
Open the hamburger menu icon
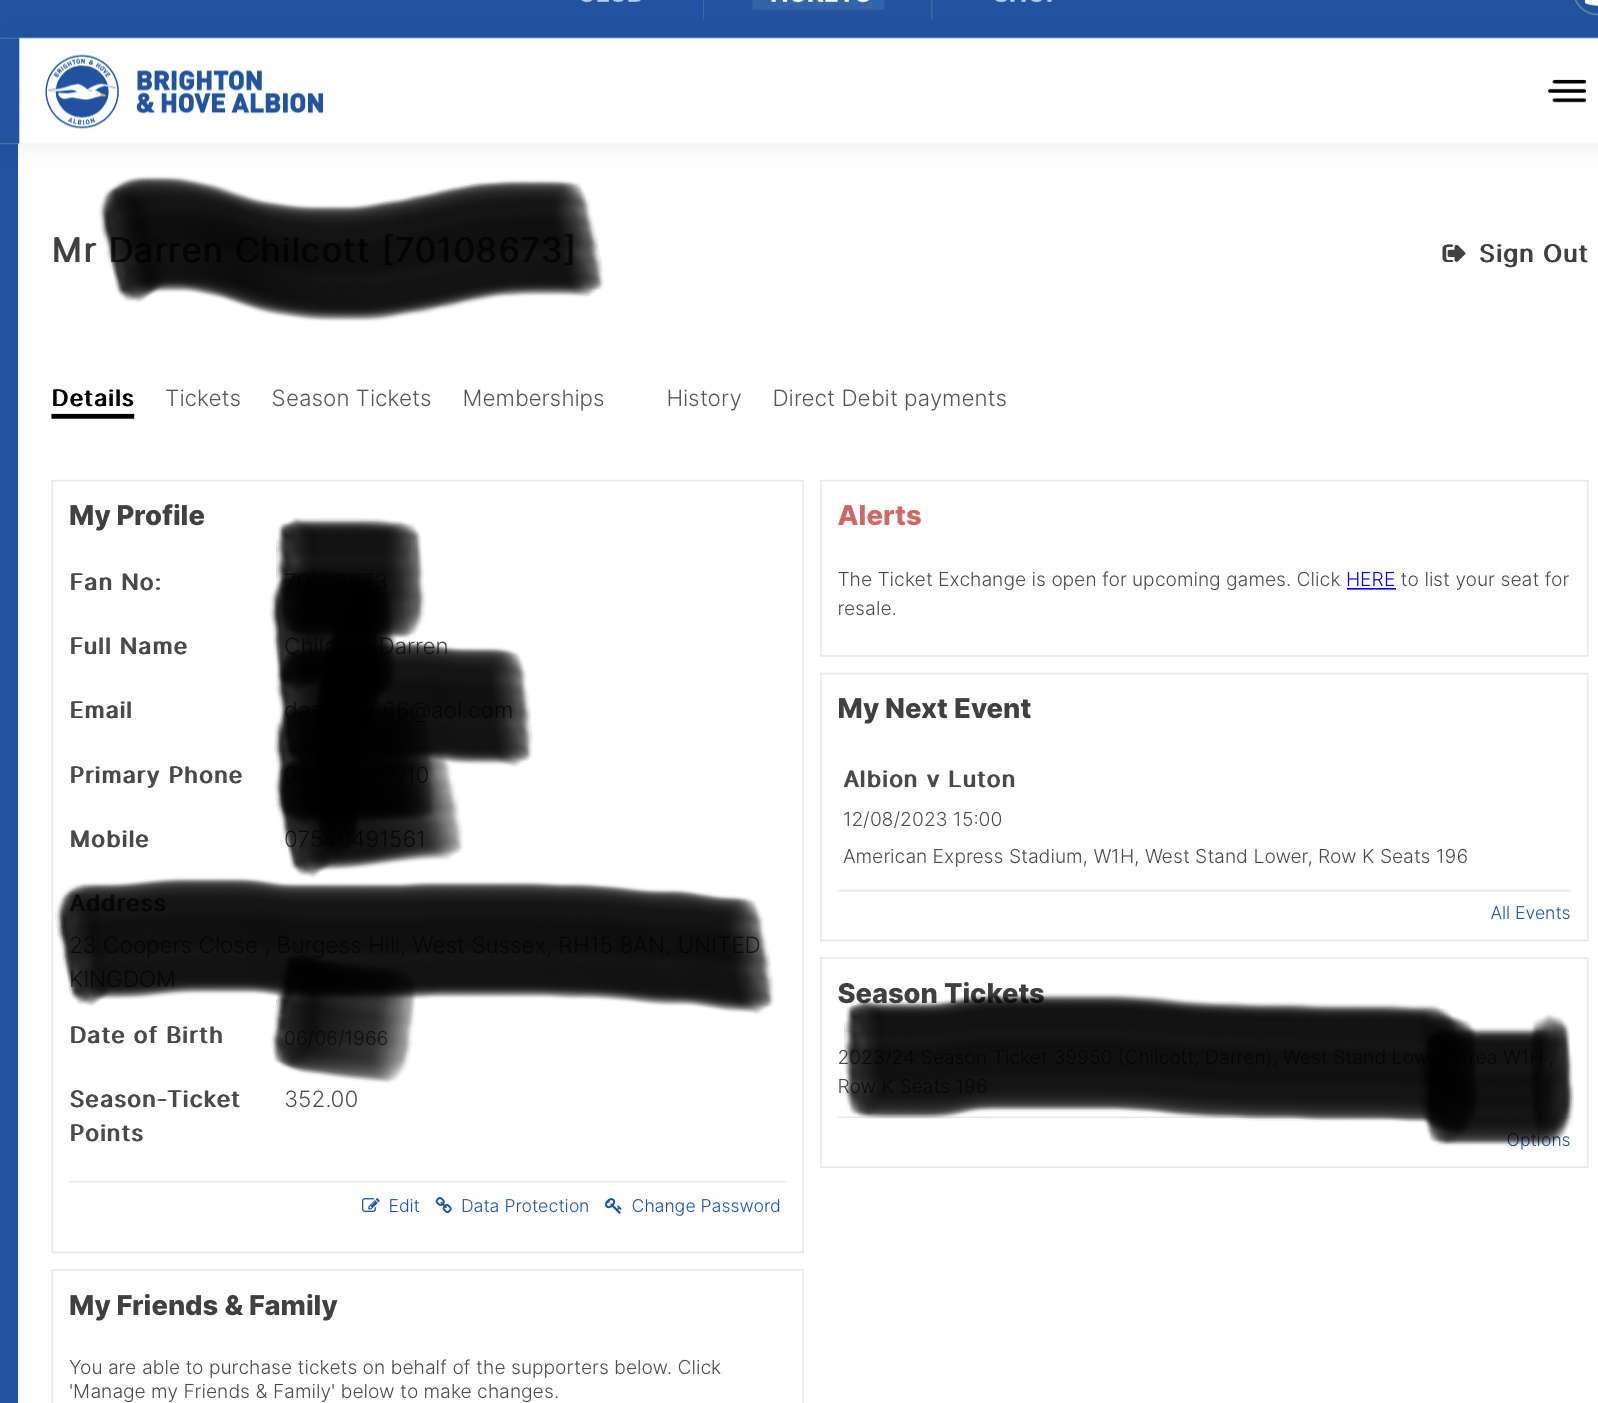(1566, 91)
